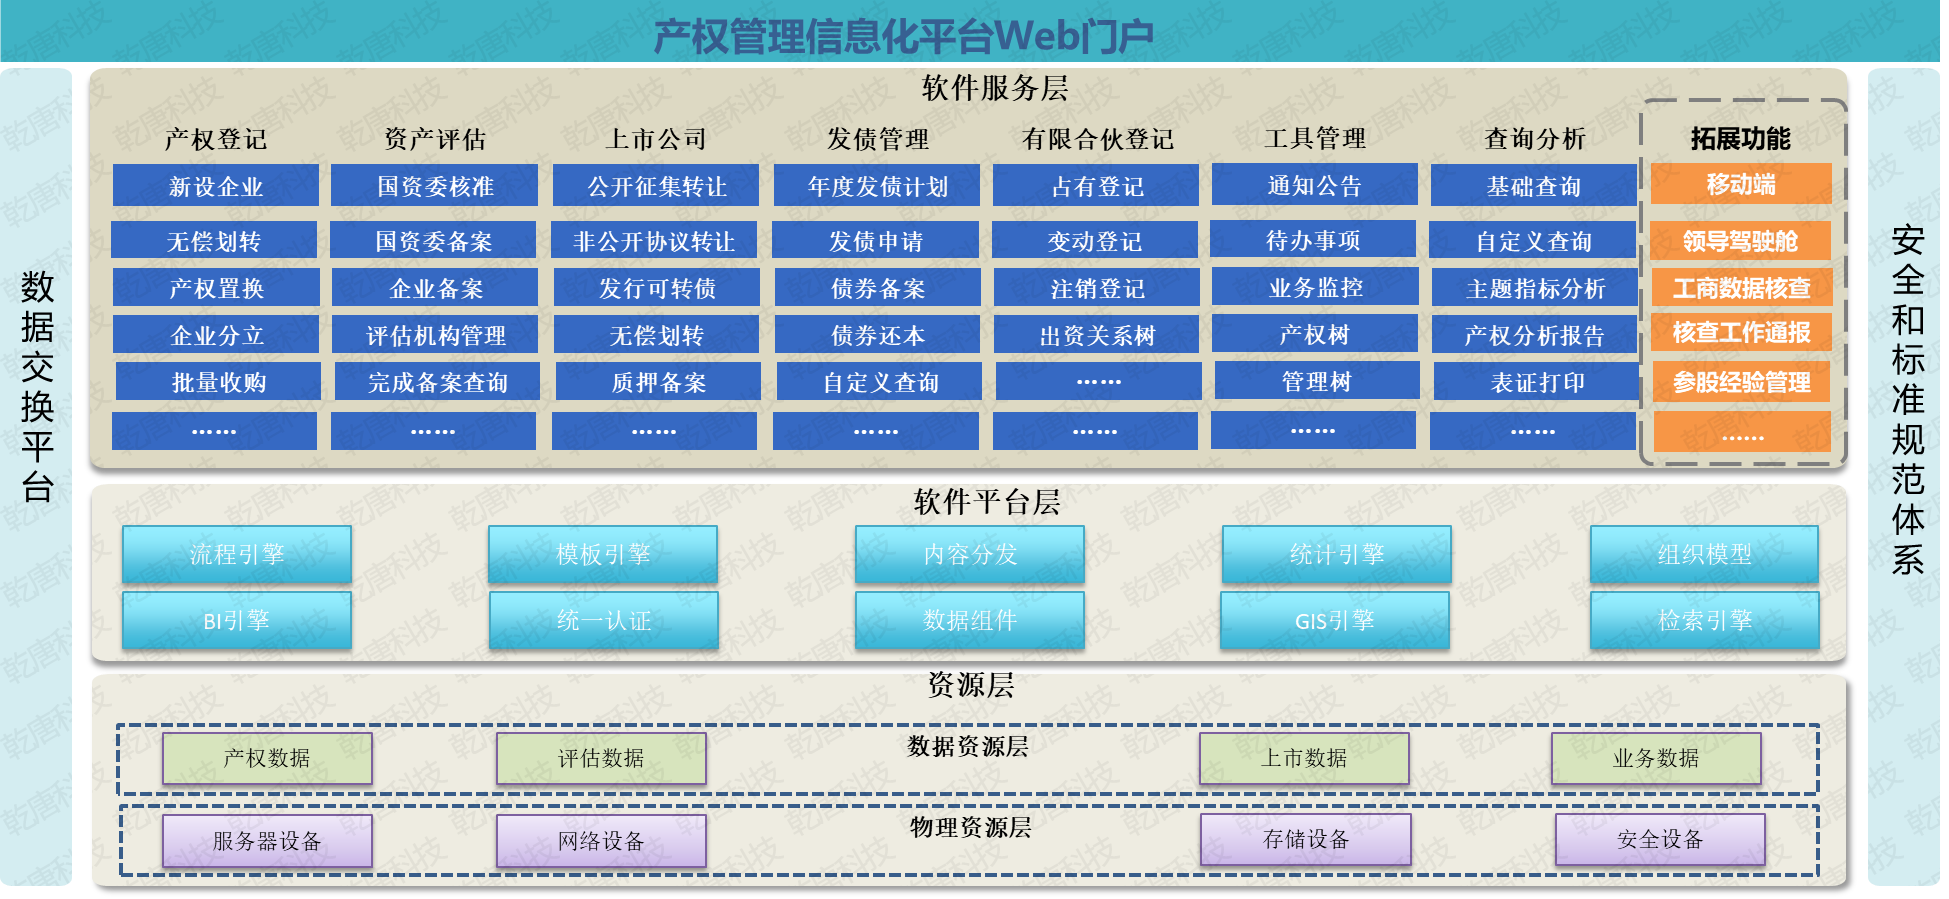Click the 检索引擎 platform box
1949x899 pixels.
(1705, 620)
